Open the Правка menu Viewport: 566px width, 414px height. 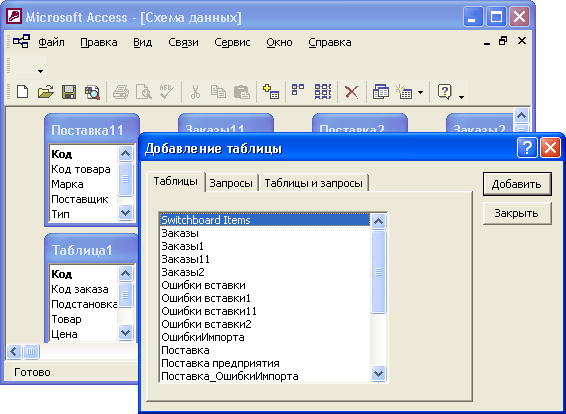point(99,42)
